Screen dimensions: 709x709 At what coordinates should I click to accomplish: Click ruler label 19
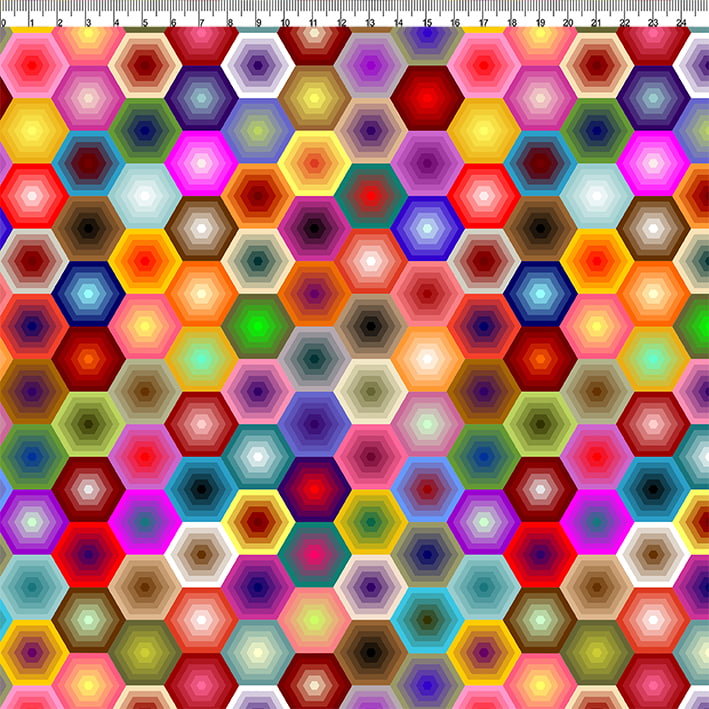point(540,23)
